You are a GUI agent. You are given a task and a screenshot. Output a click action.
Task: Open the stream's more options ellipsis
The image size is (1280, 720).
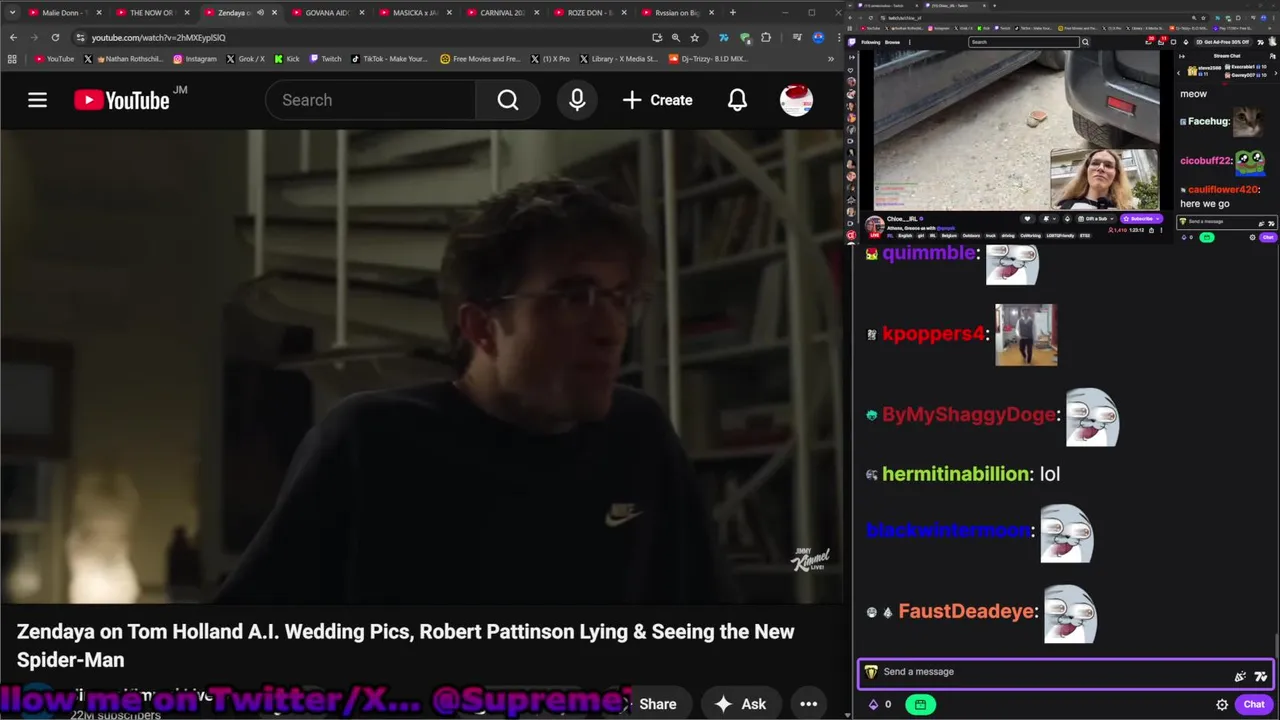click(1161, 230)
